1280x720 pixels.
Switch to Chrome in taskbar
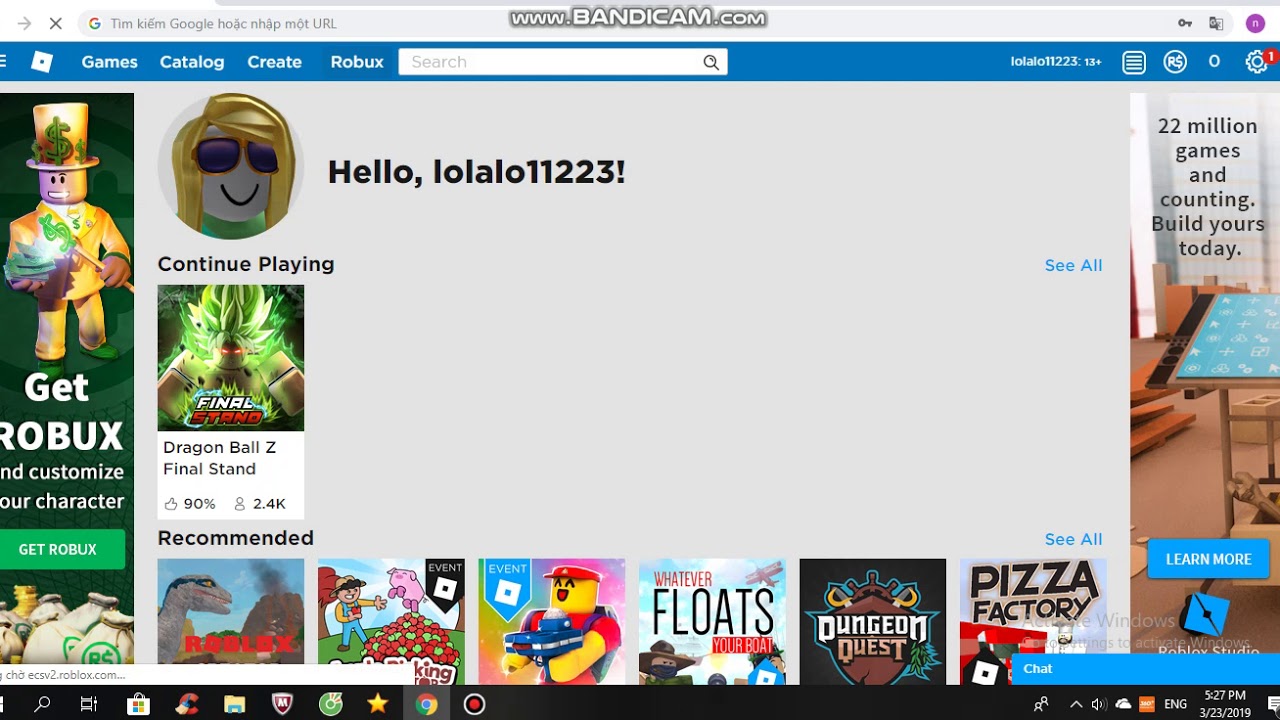point(427,704)
